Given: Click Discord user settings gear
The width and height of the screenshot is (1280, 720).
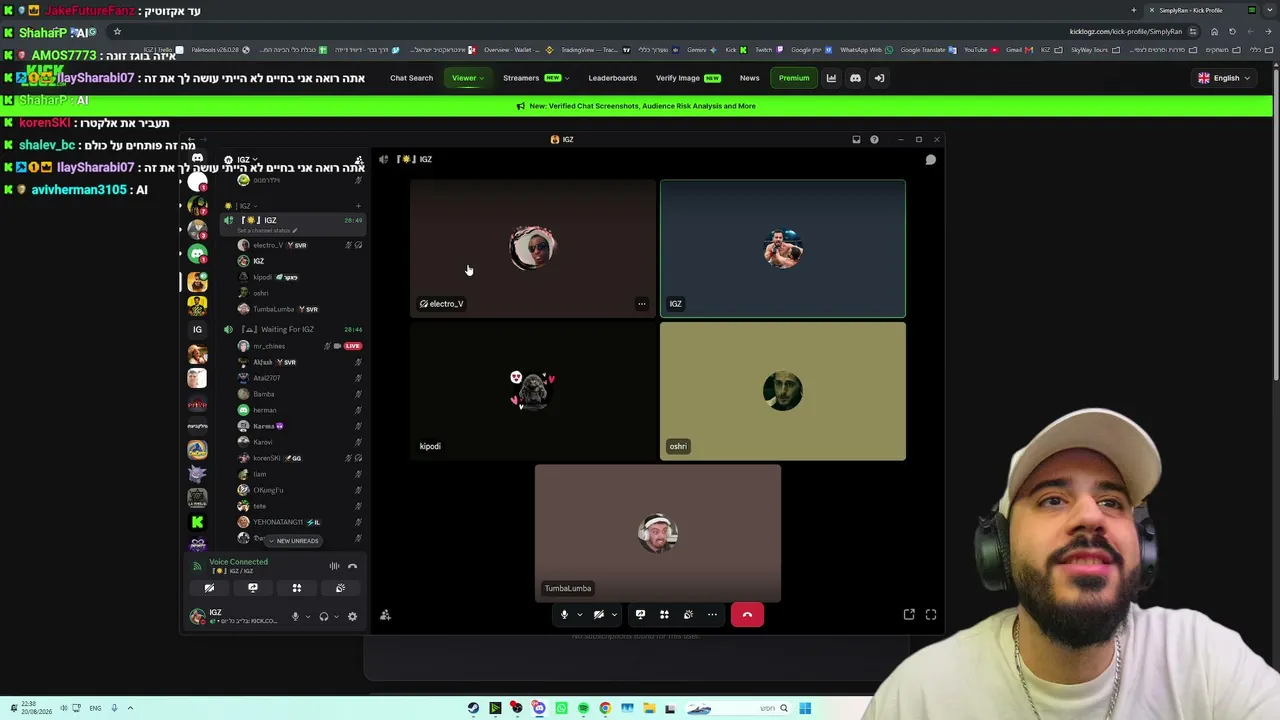Looking at the screenshot, I should tap(352, 617).
